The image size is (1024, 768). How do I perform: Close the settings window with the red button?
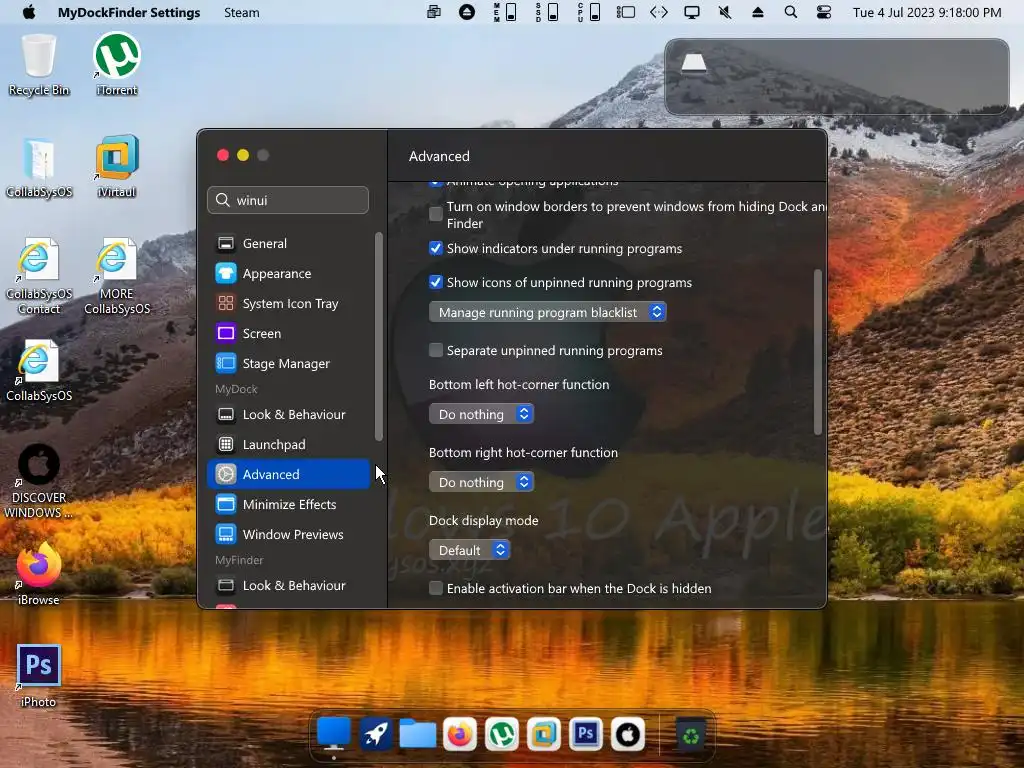pos(223,155)
